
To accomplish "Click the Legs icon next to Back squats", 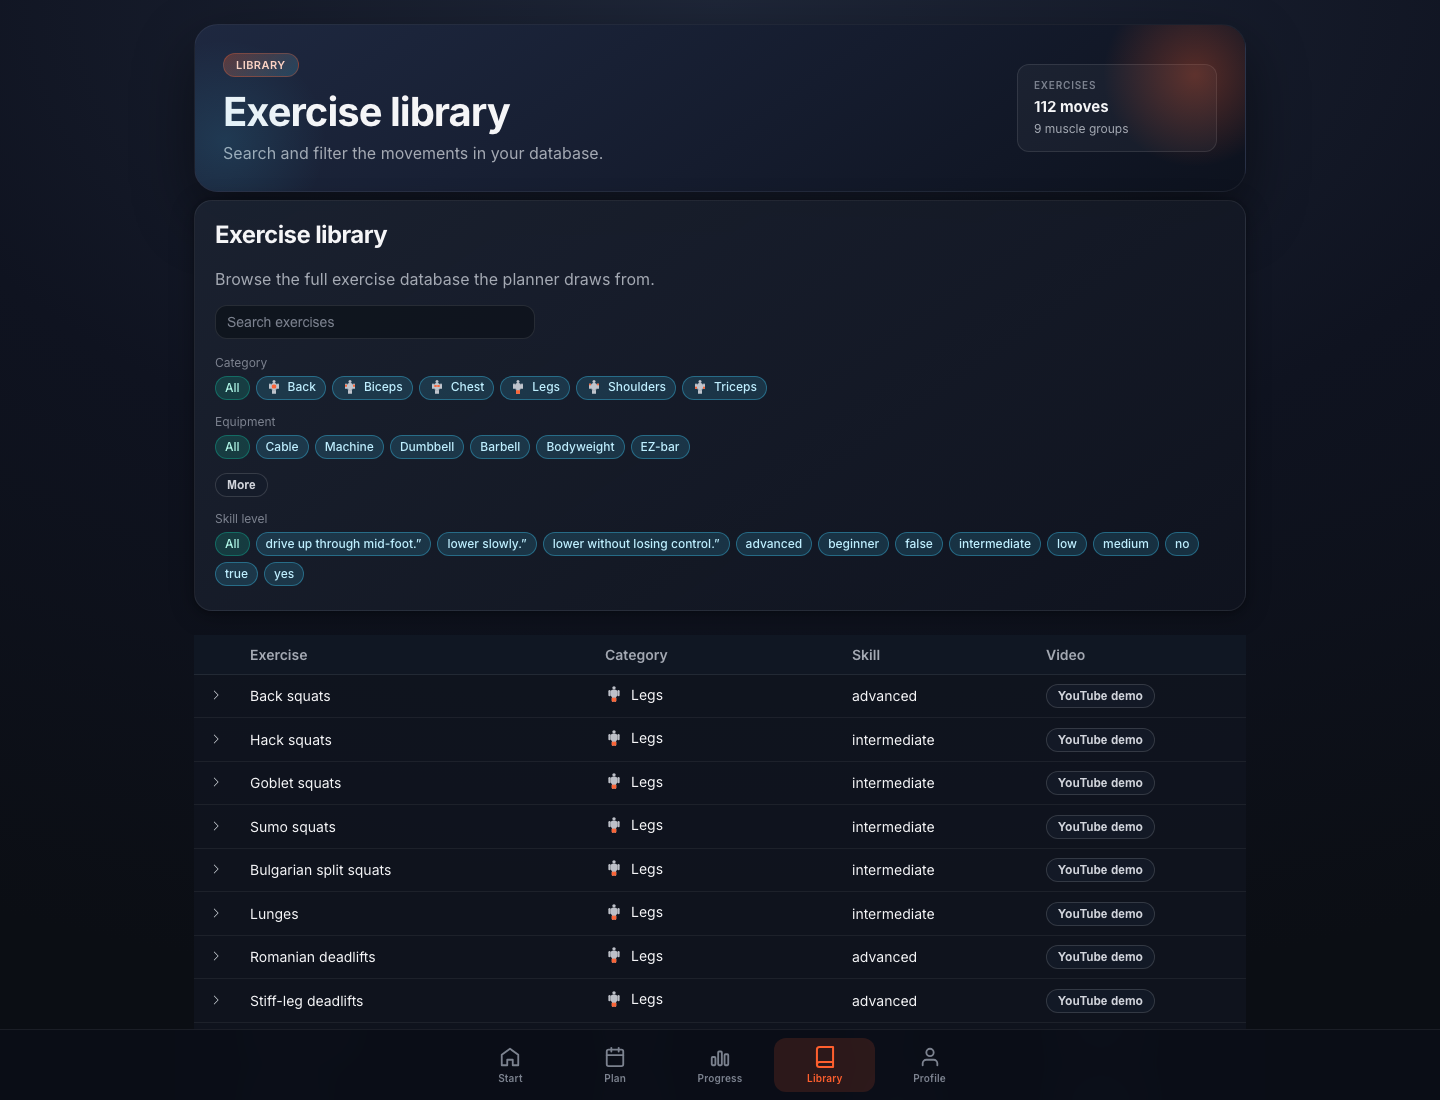I will [613, 694].
